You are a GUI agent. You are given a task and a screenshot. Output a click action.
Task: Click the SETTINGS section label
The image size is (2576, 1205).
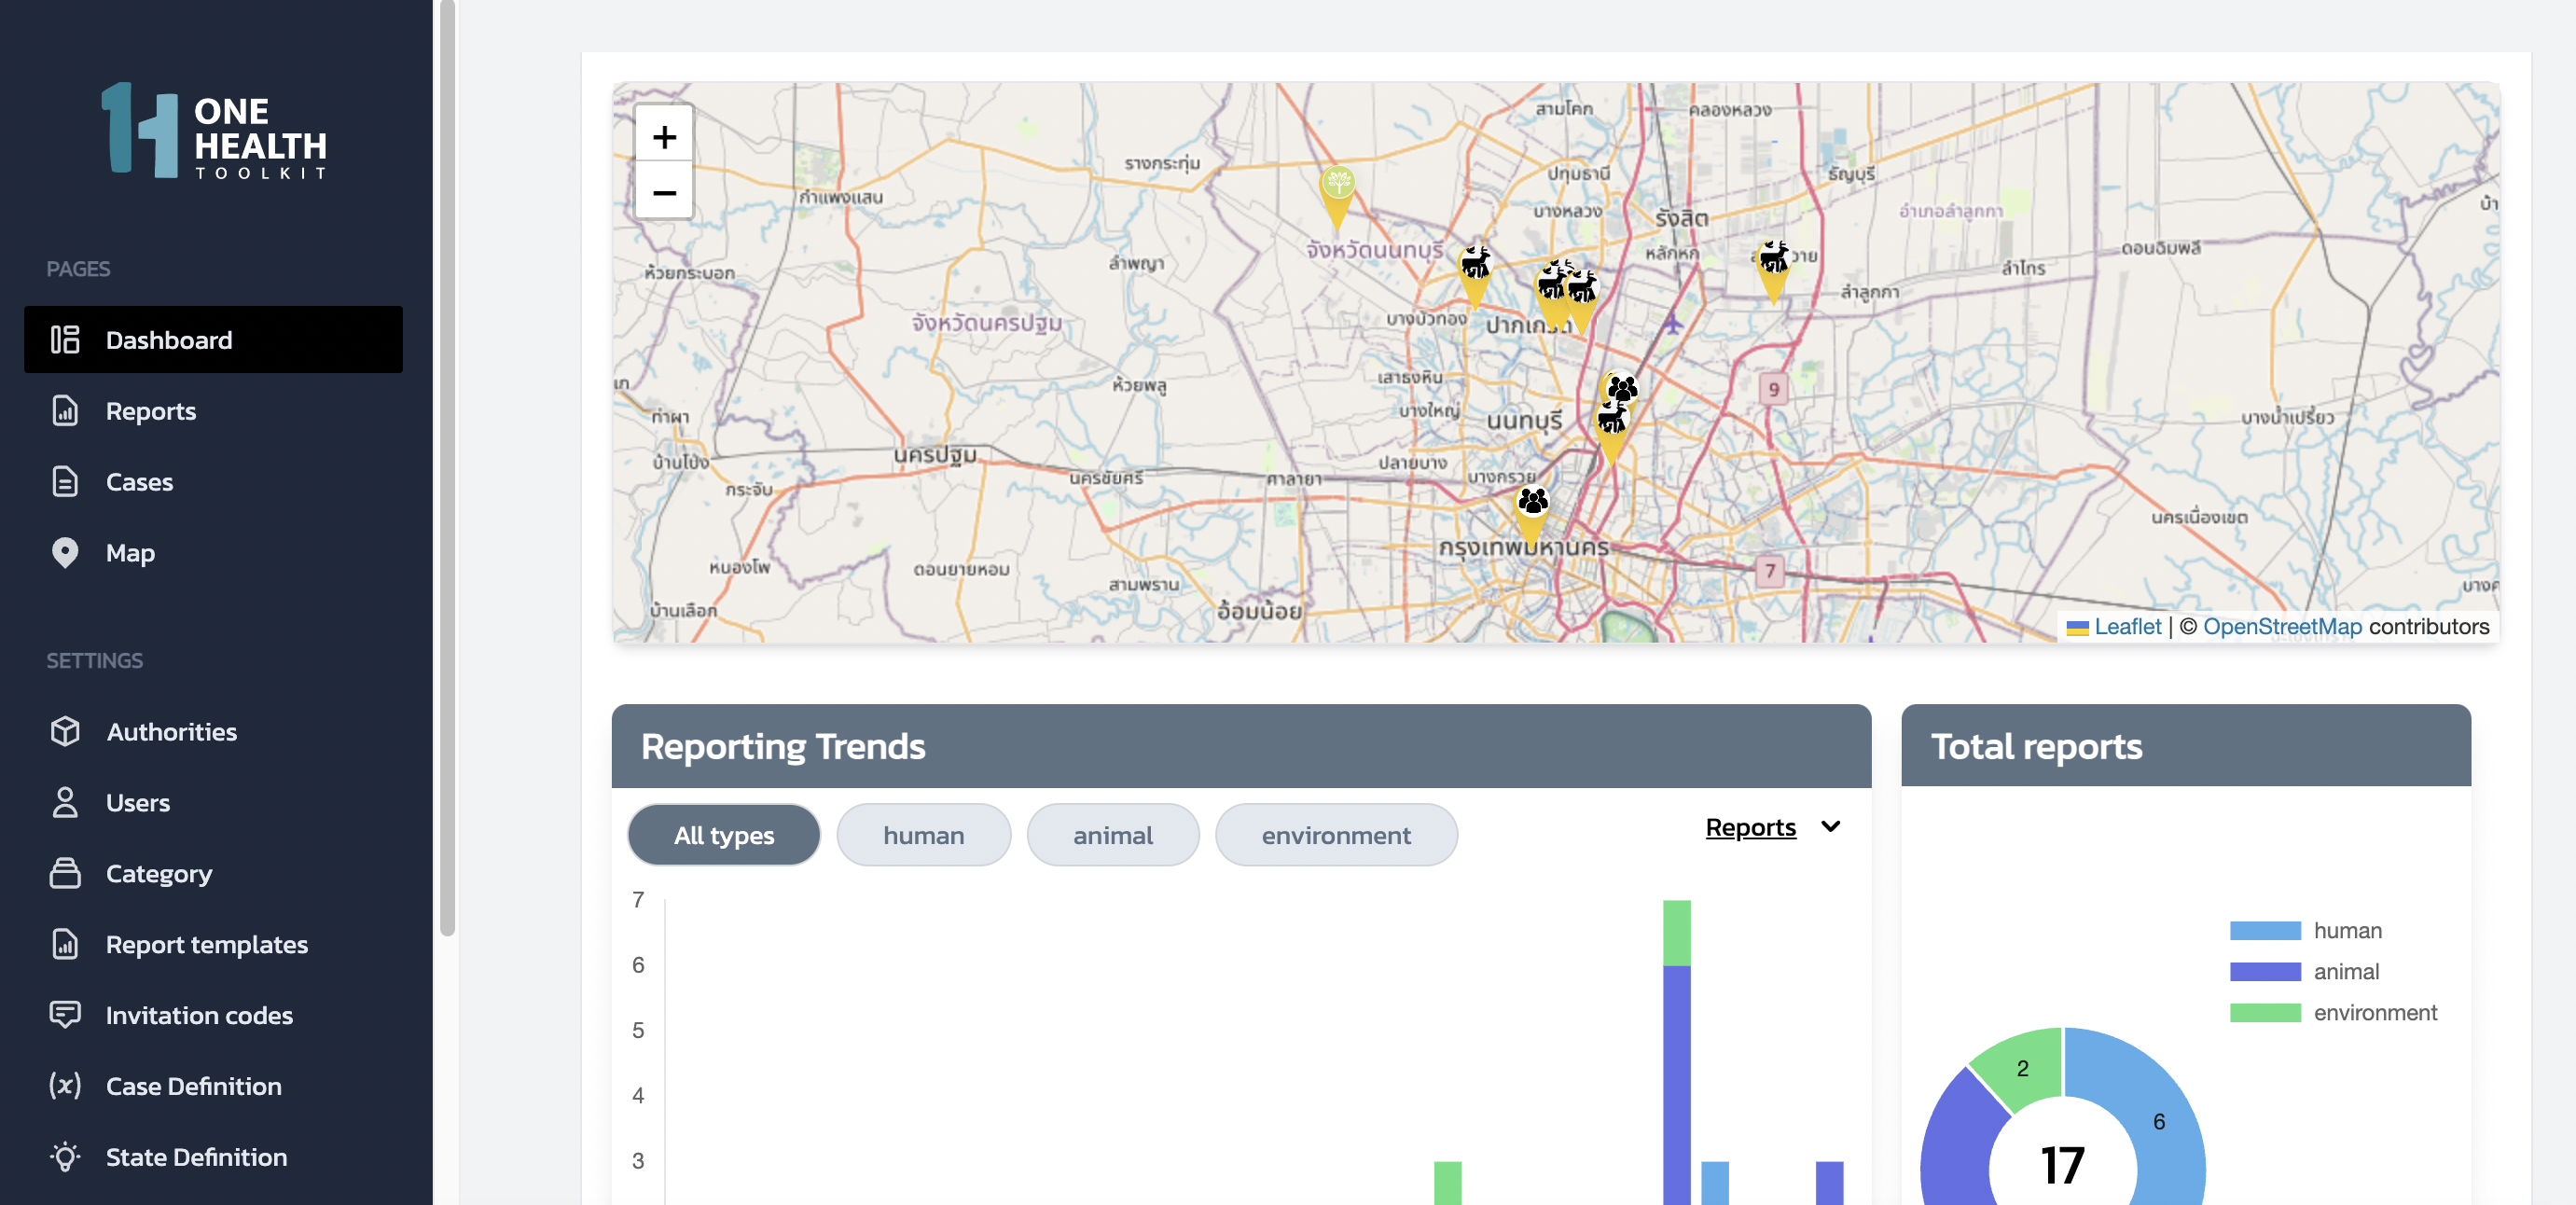click(94, 660)
